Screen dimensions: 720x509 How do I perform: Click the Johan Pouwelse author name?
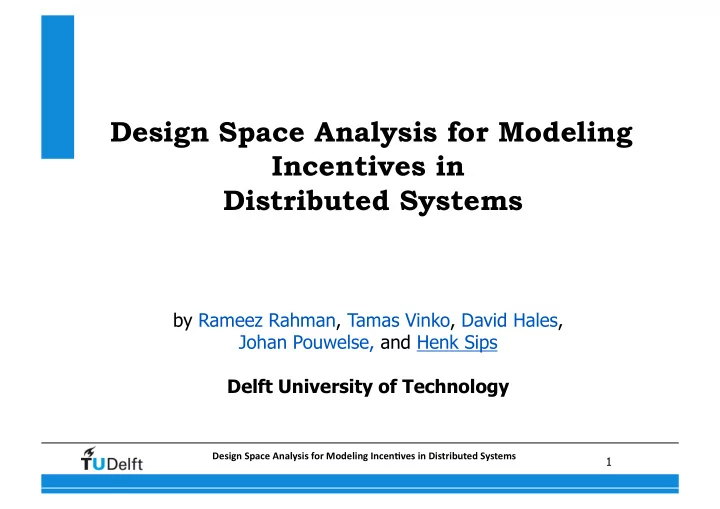pos(304,342)
